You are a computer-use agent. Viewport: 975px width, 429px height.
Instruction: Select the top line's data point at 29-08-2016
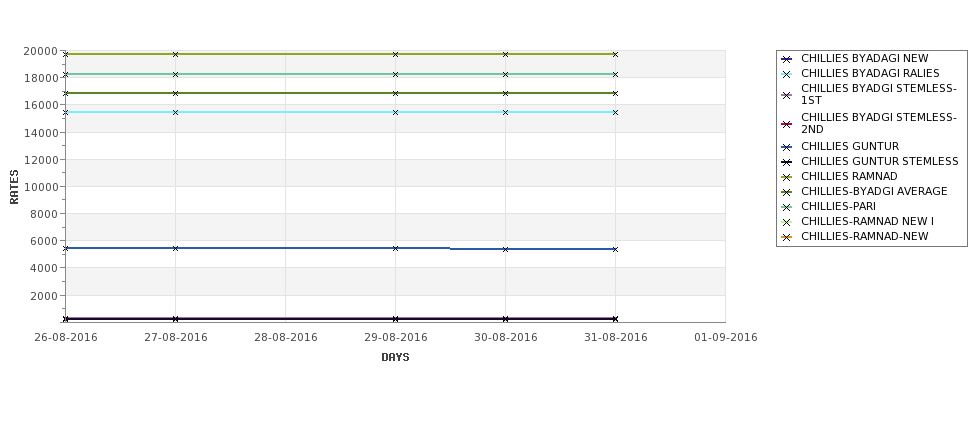pos(395,55)
